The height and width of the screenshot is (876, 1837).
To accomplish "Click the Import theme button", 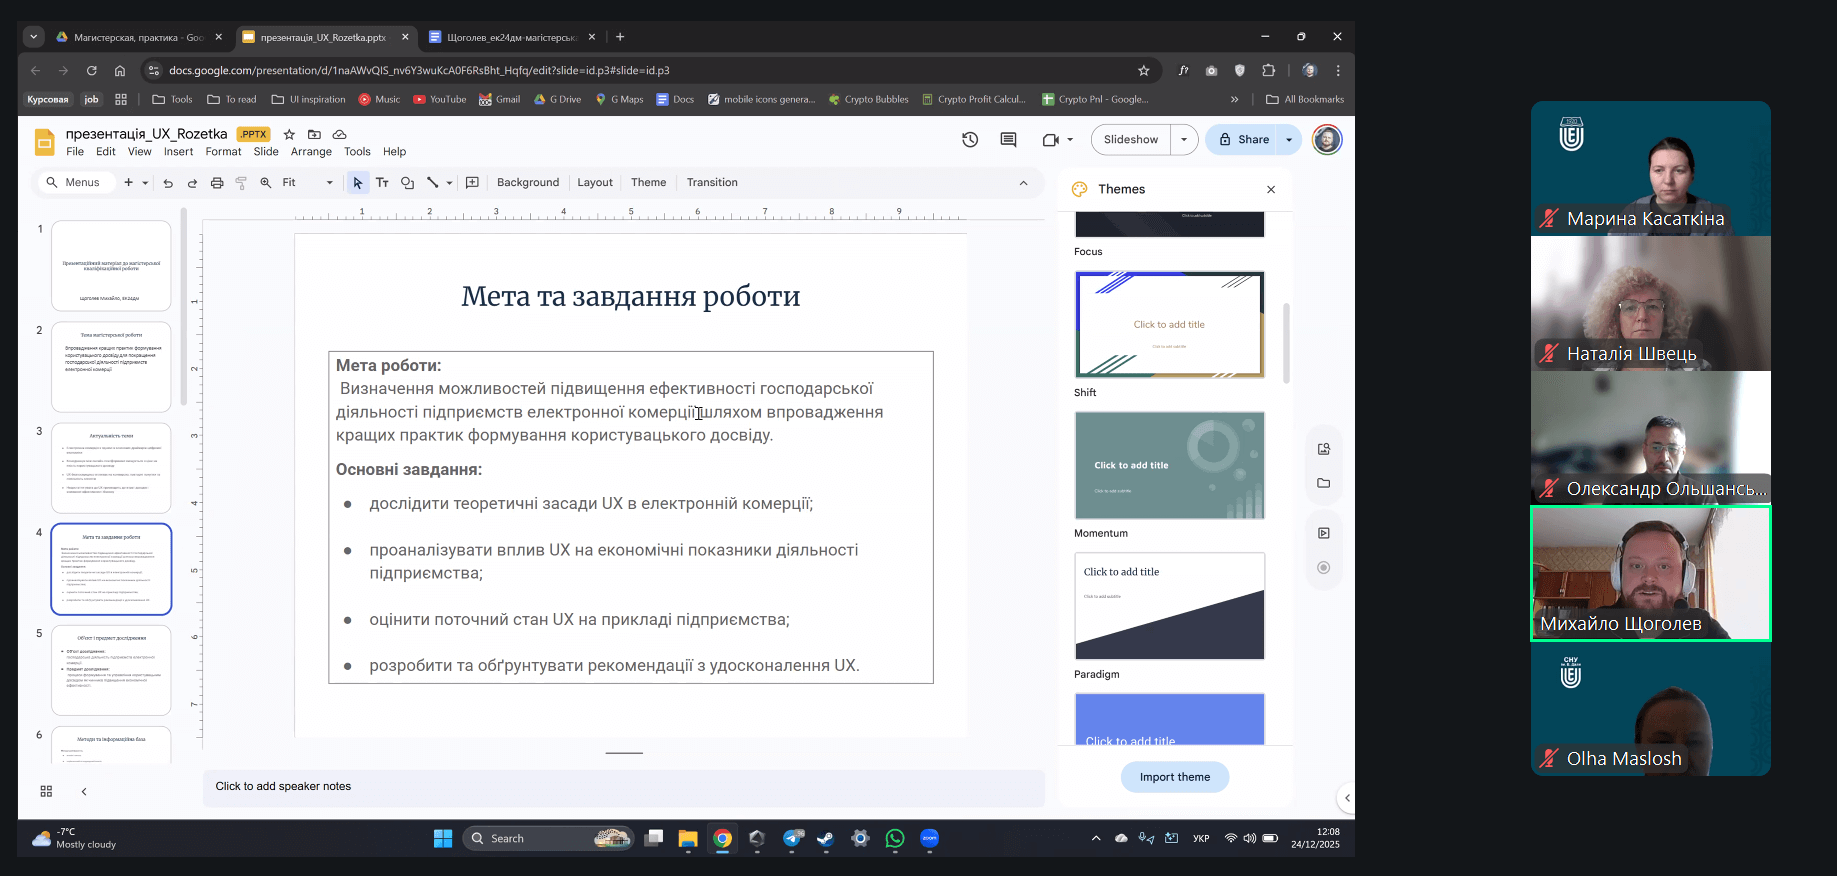I will coord(1174,777).
